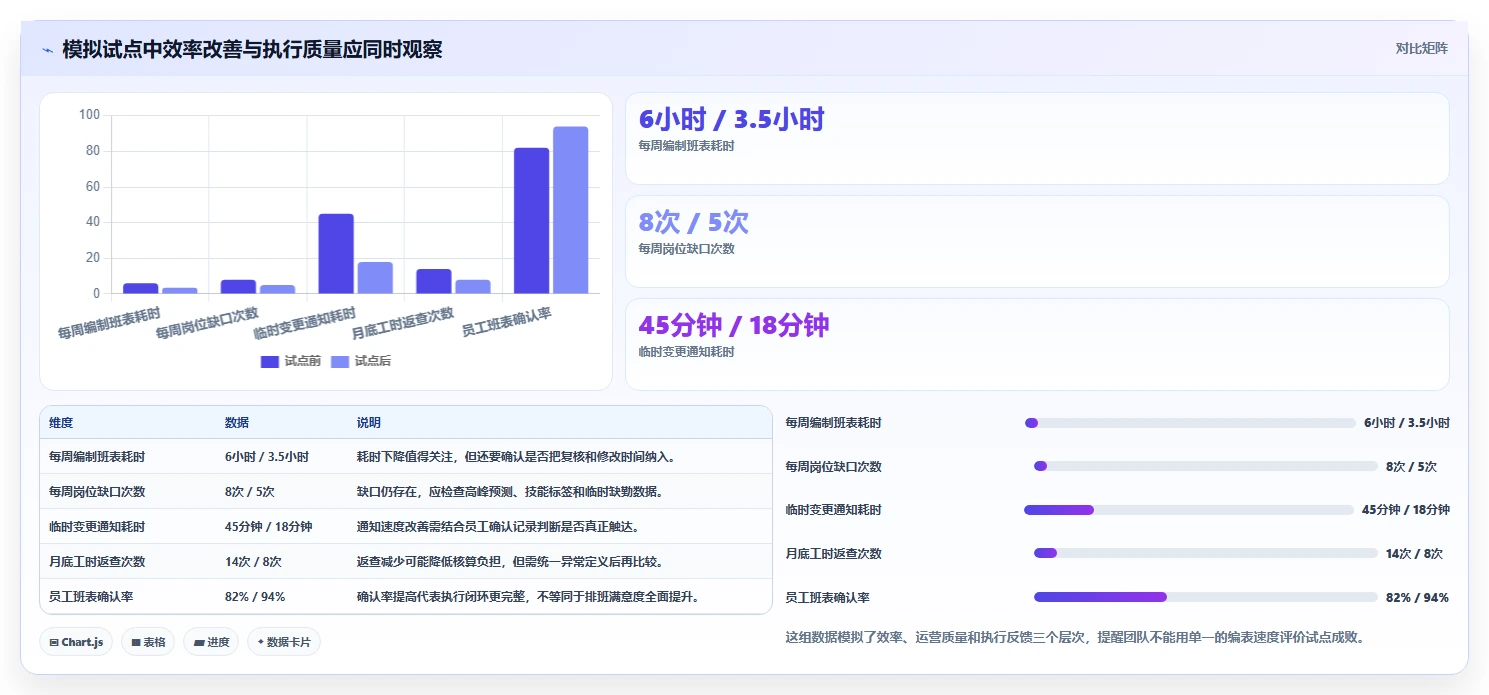
Task: Toggle the 试点前 legend entry
Action: [291, 361]
